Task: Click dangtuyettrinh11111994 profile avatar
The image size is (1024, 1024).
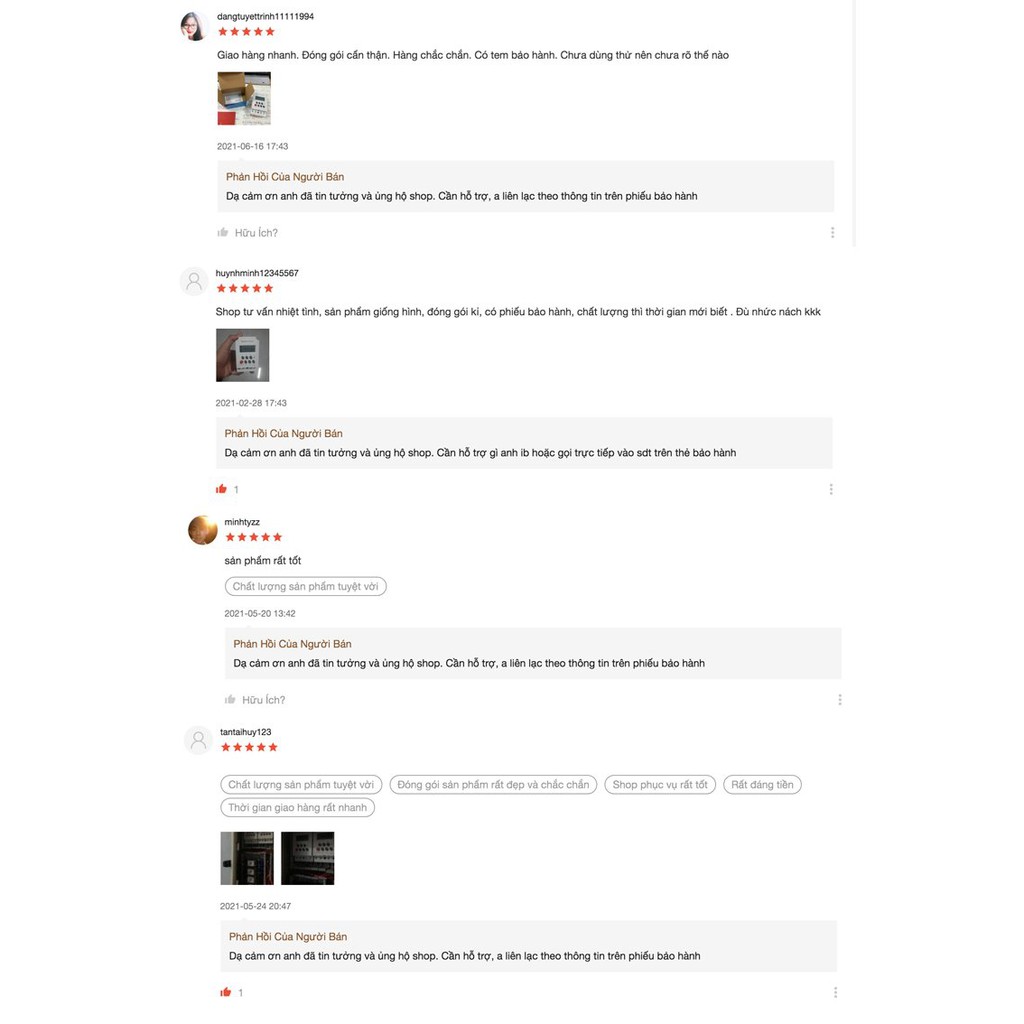Action: click(194, 26)
